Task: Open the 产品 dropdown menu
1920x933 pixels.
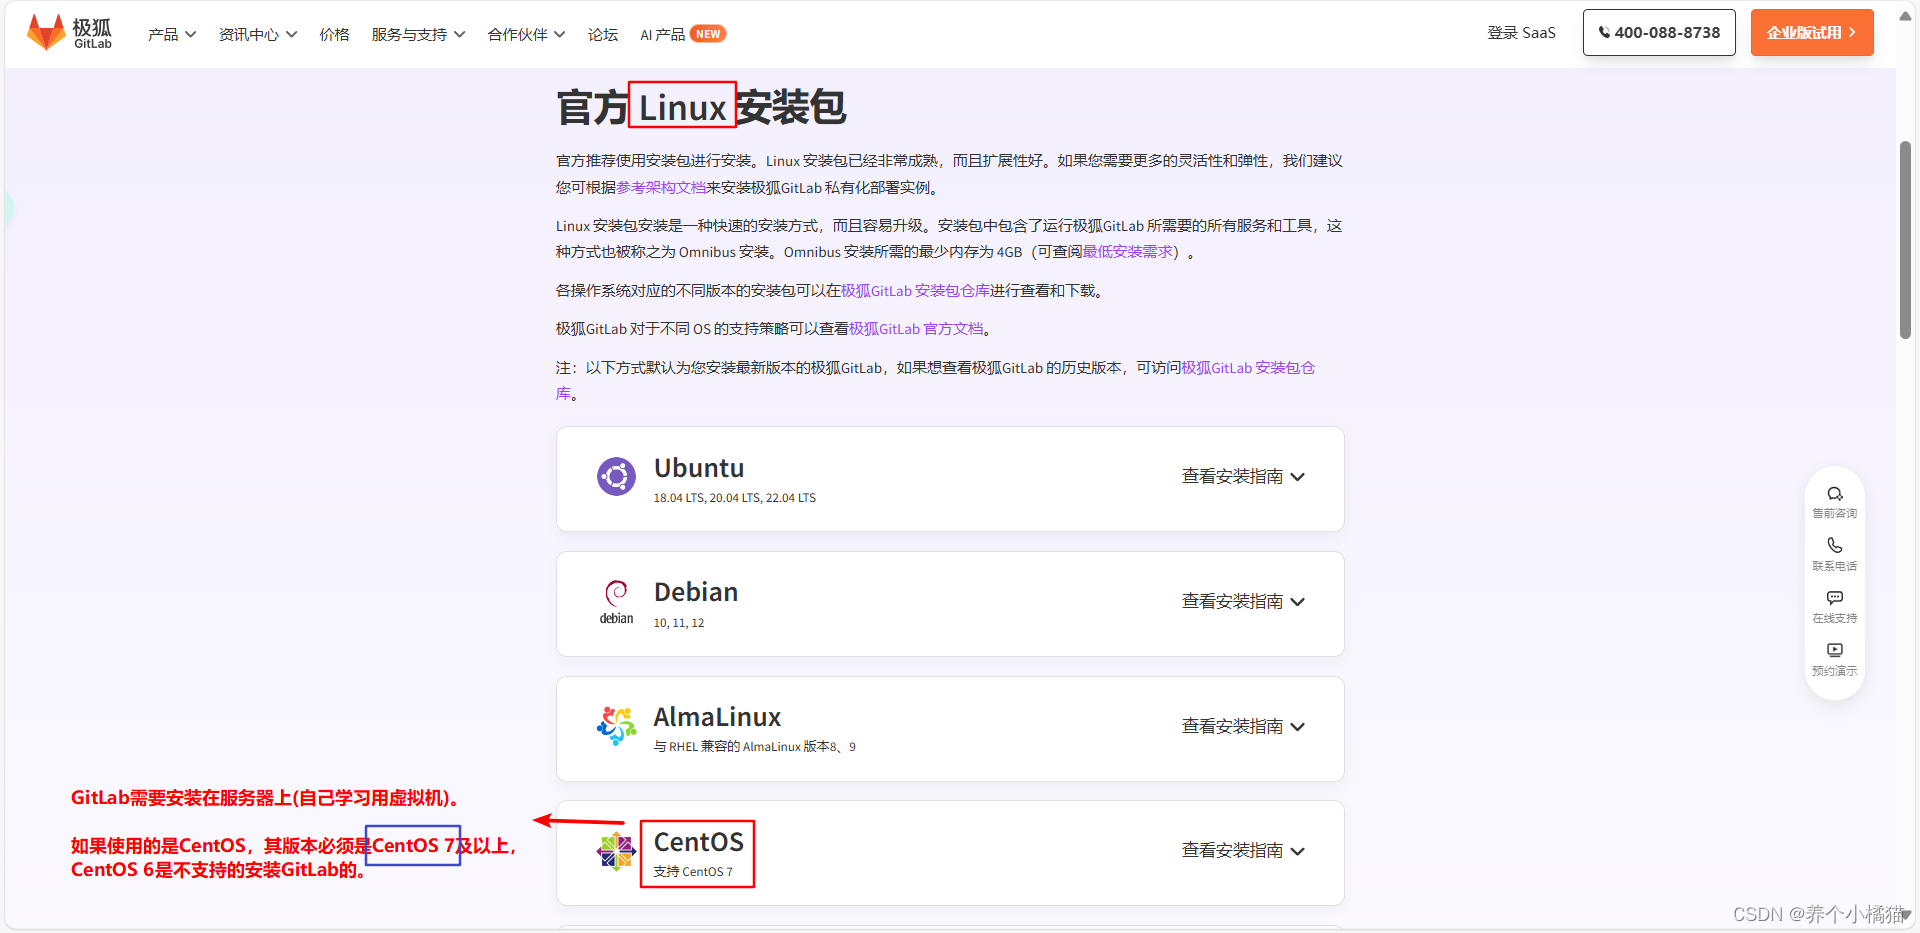Action: pos(172,34)
